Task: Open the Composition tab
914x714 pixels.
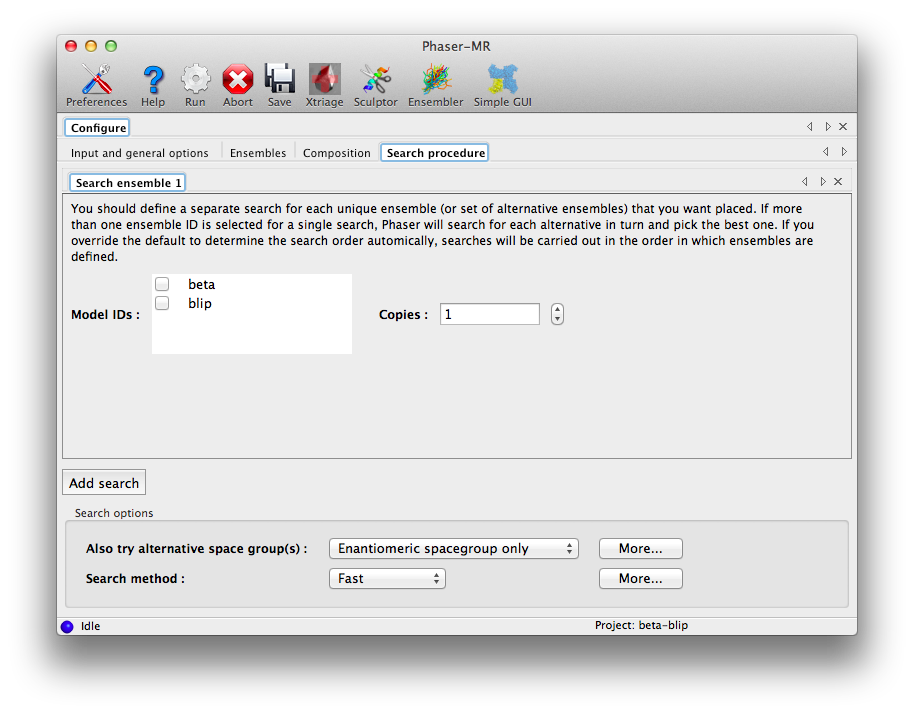Action: [x=336, y=153]
